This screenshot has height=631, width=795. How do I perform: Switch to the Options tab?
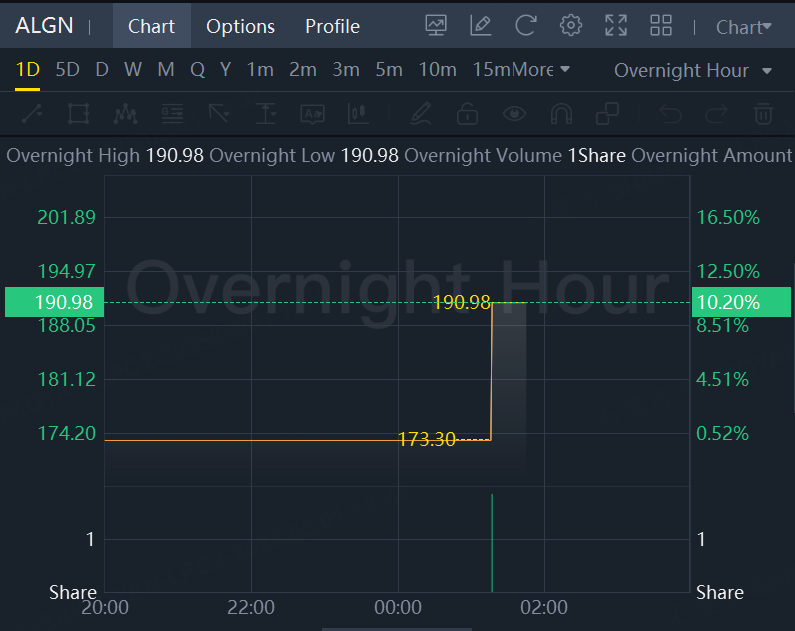(240, 26)
